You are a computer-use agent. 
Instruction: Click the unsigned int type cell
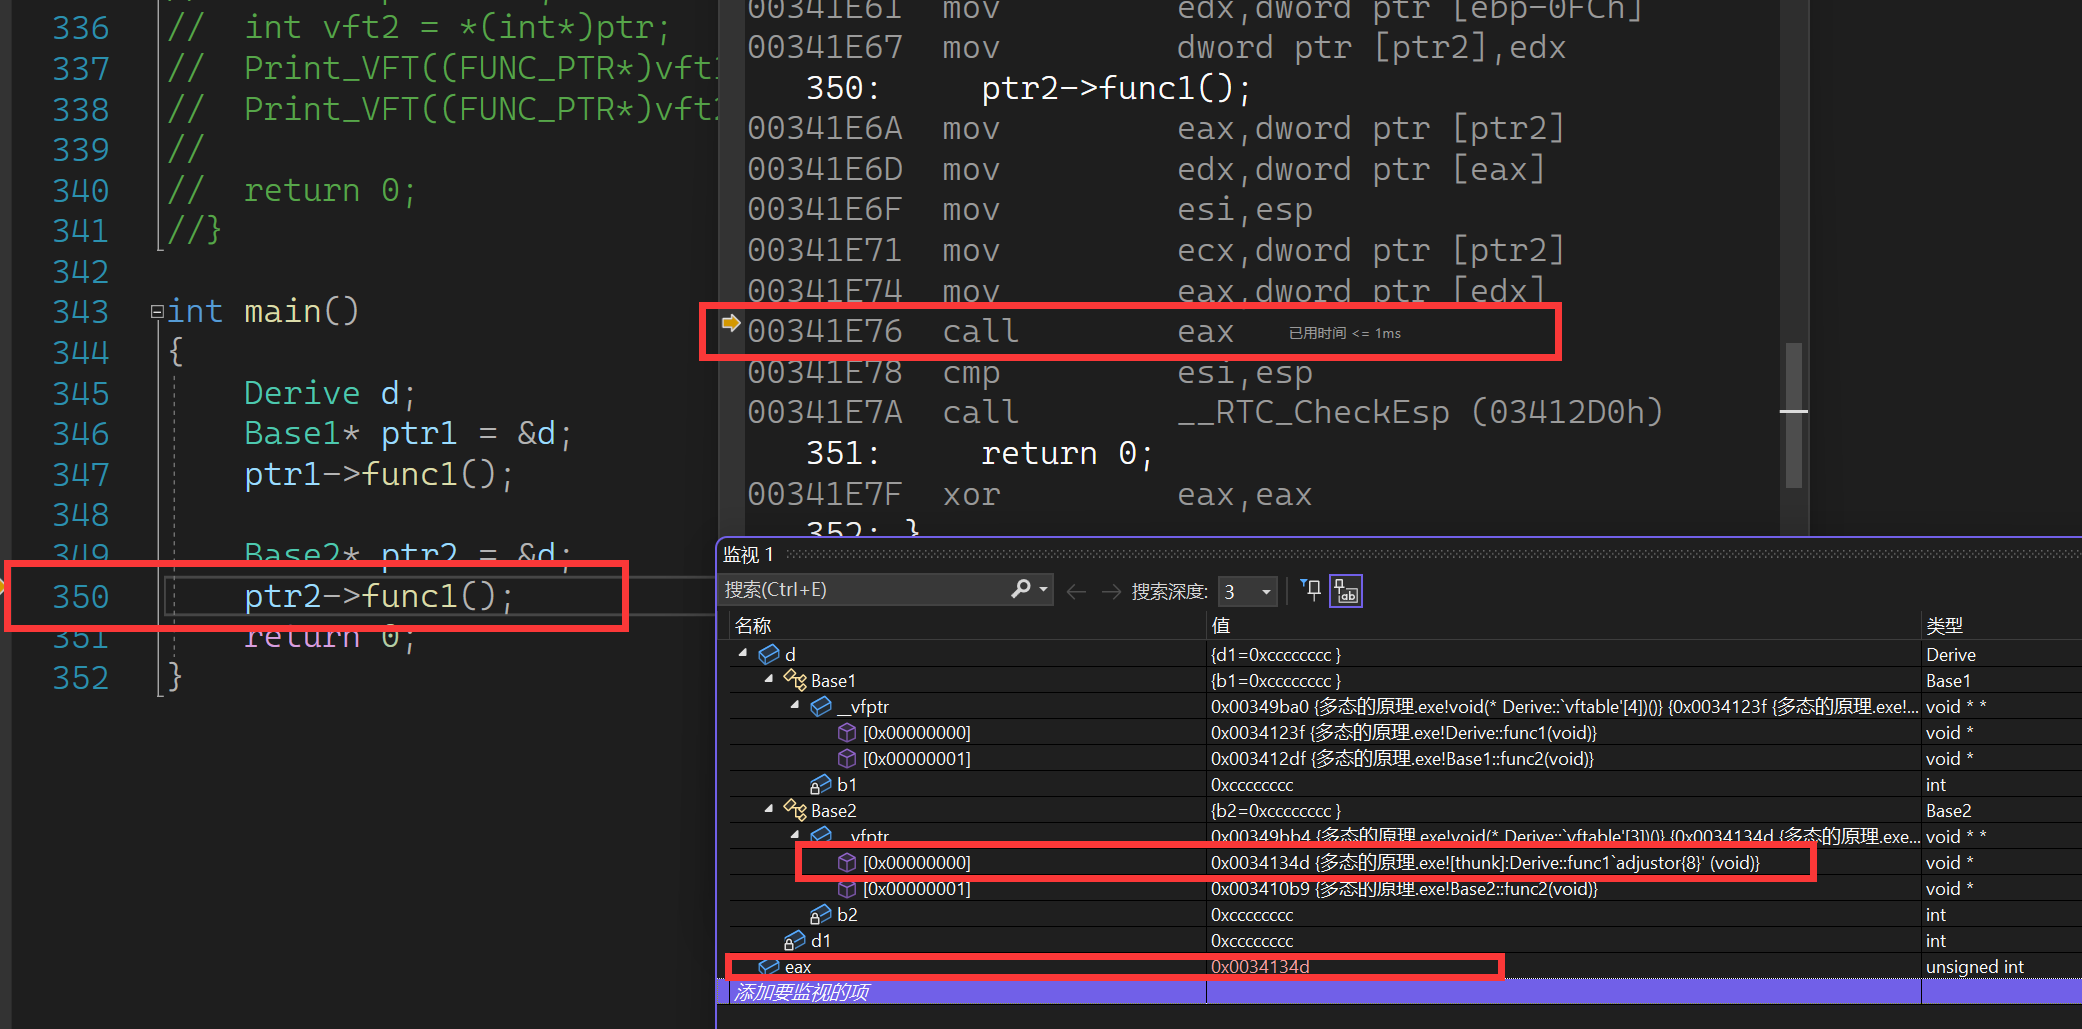coord(1974,966)
